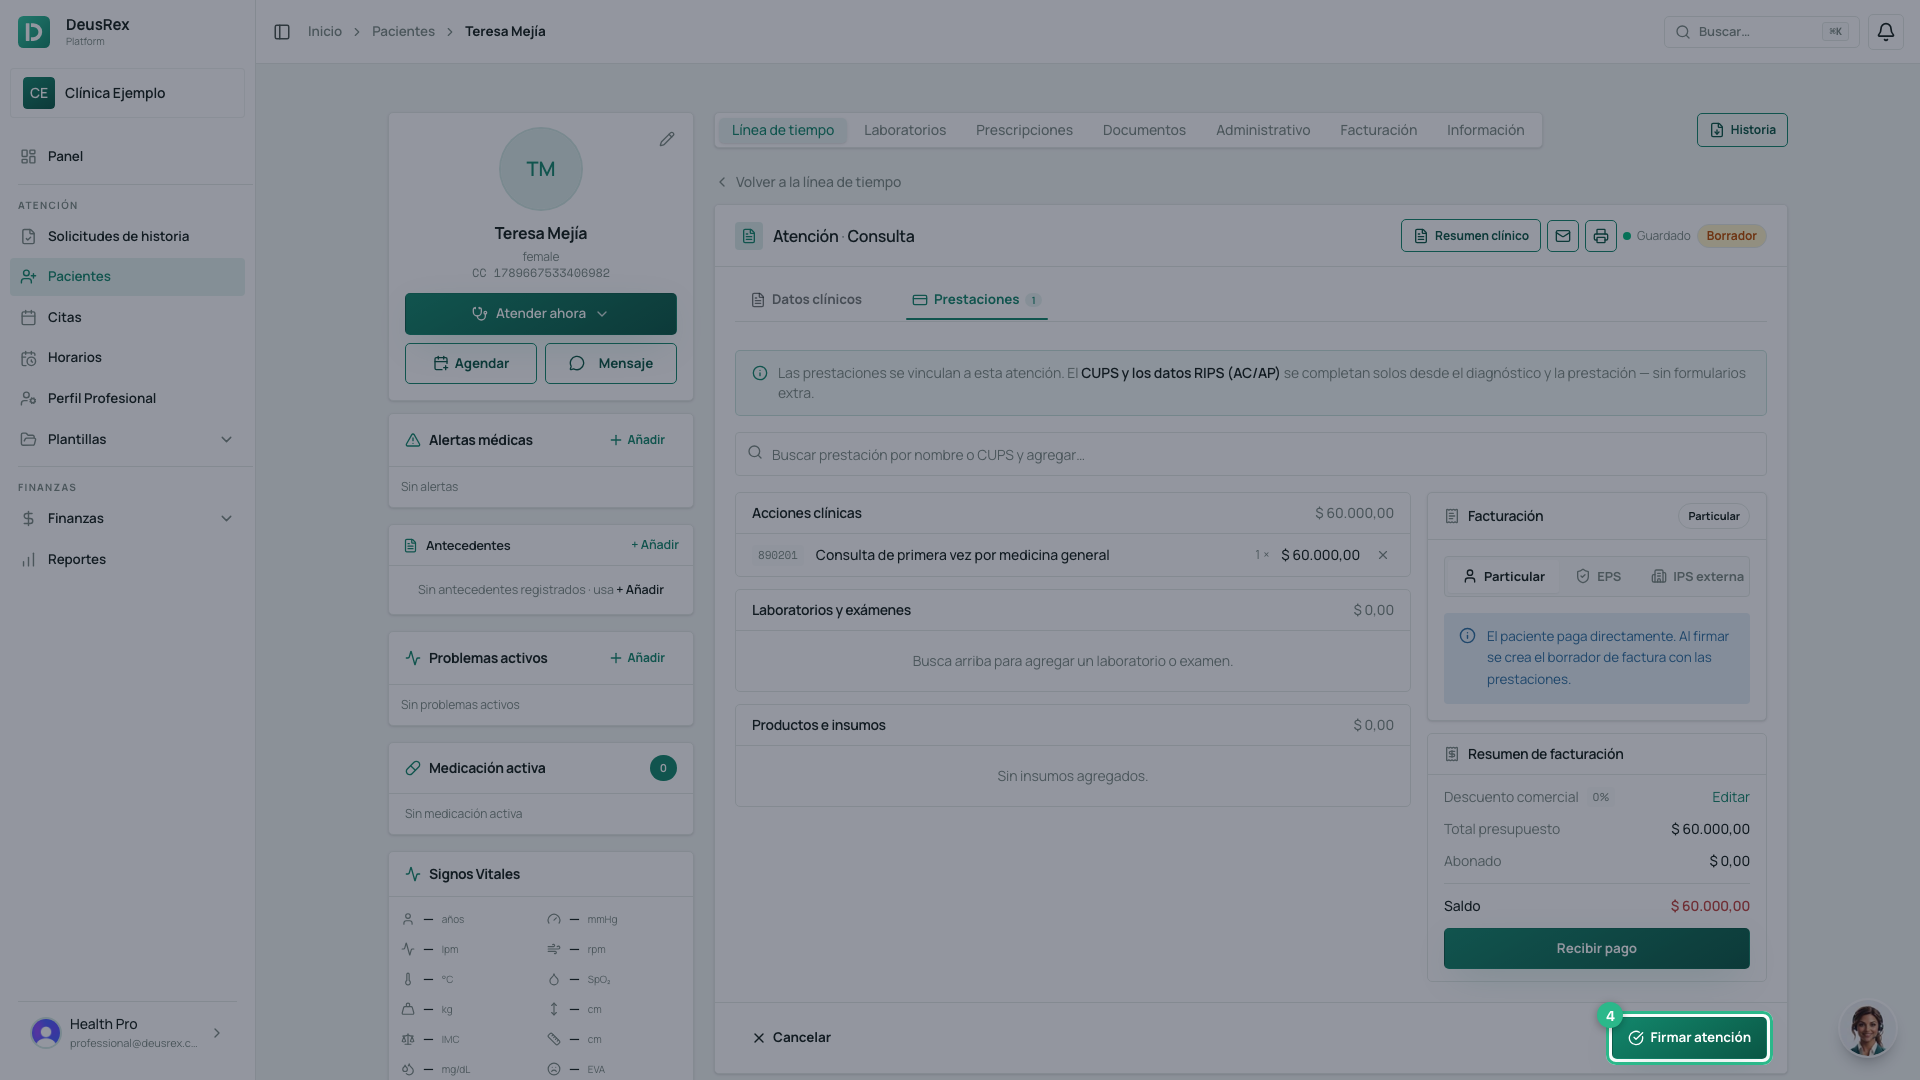Click the edit pencil on patient card

pyautogui.click(x=667, y=139)
